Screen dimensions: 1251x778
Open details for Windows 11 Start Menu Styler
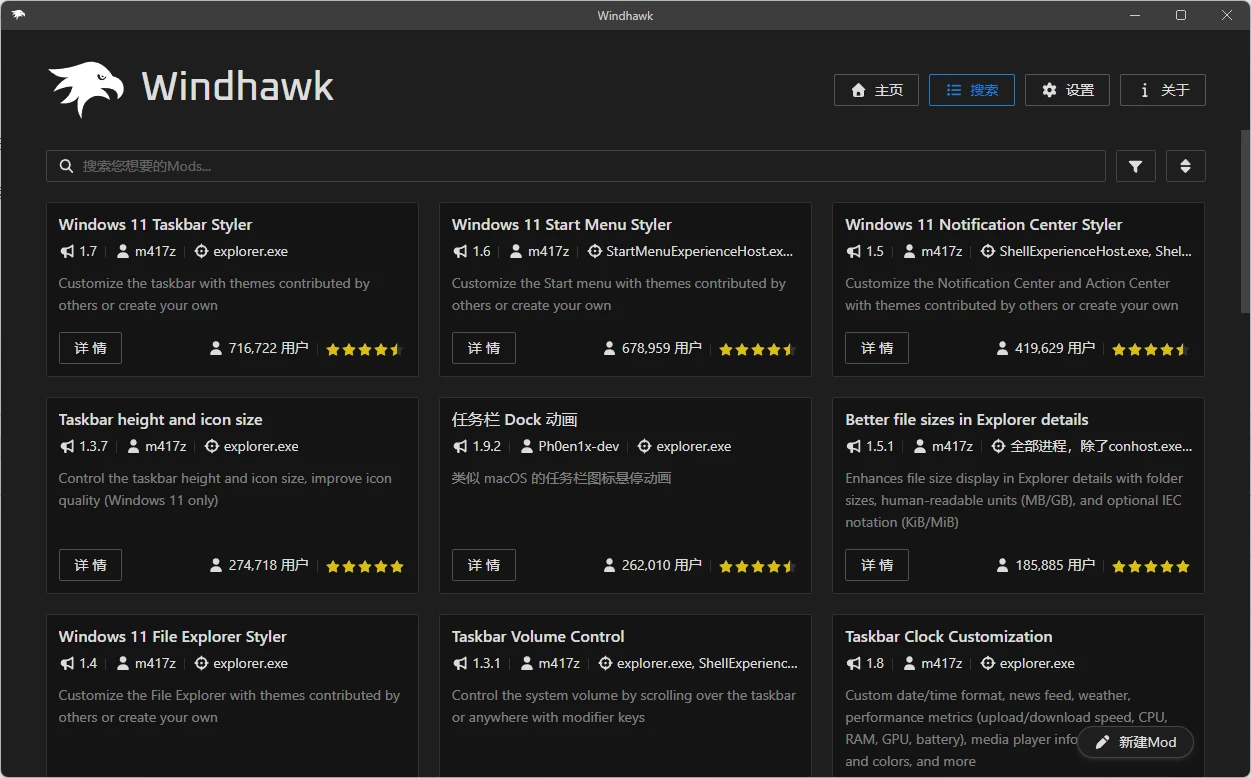pos(483,348)
